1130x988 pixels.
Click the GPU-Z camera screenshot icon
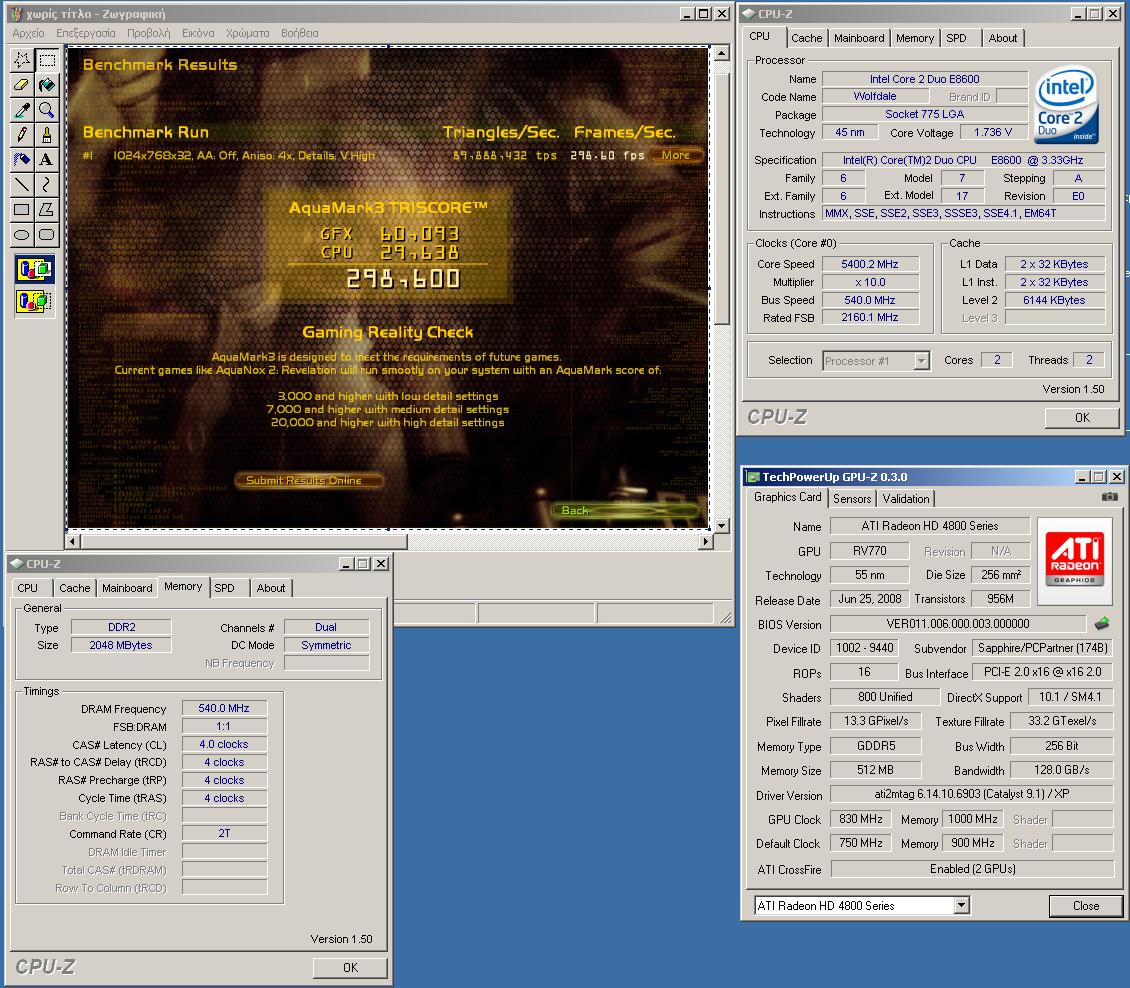(x=1109, y=497)
